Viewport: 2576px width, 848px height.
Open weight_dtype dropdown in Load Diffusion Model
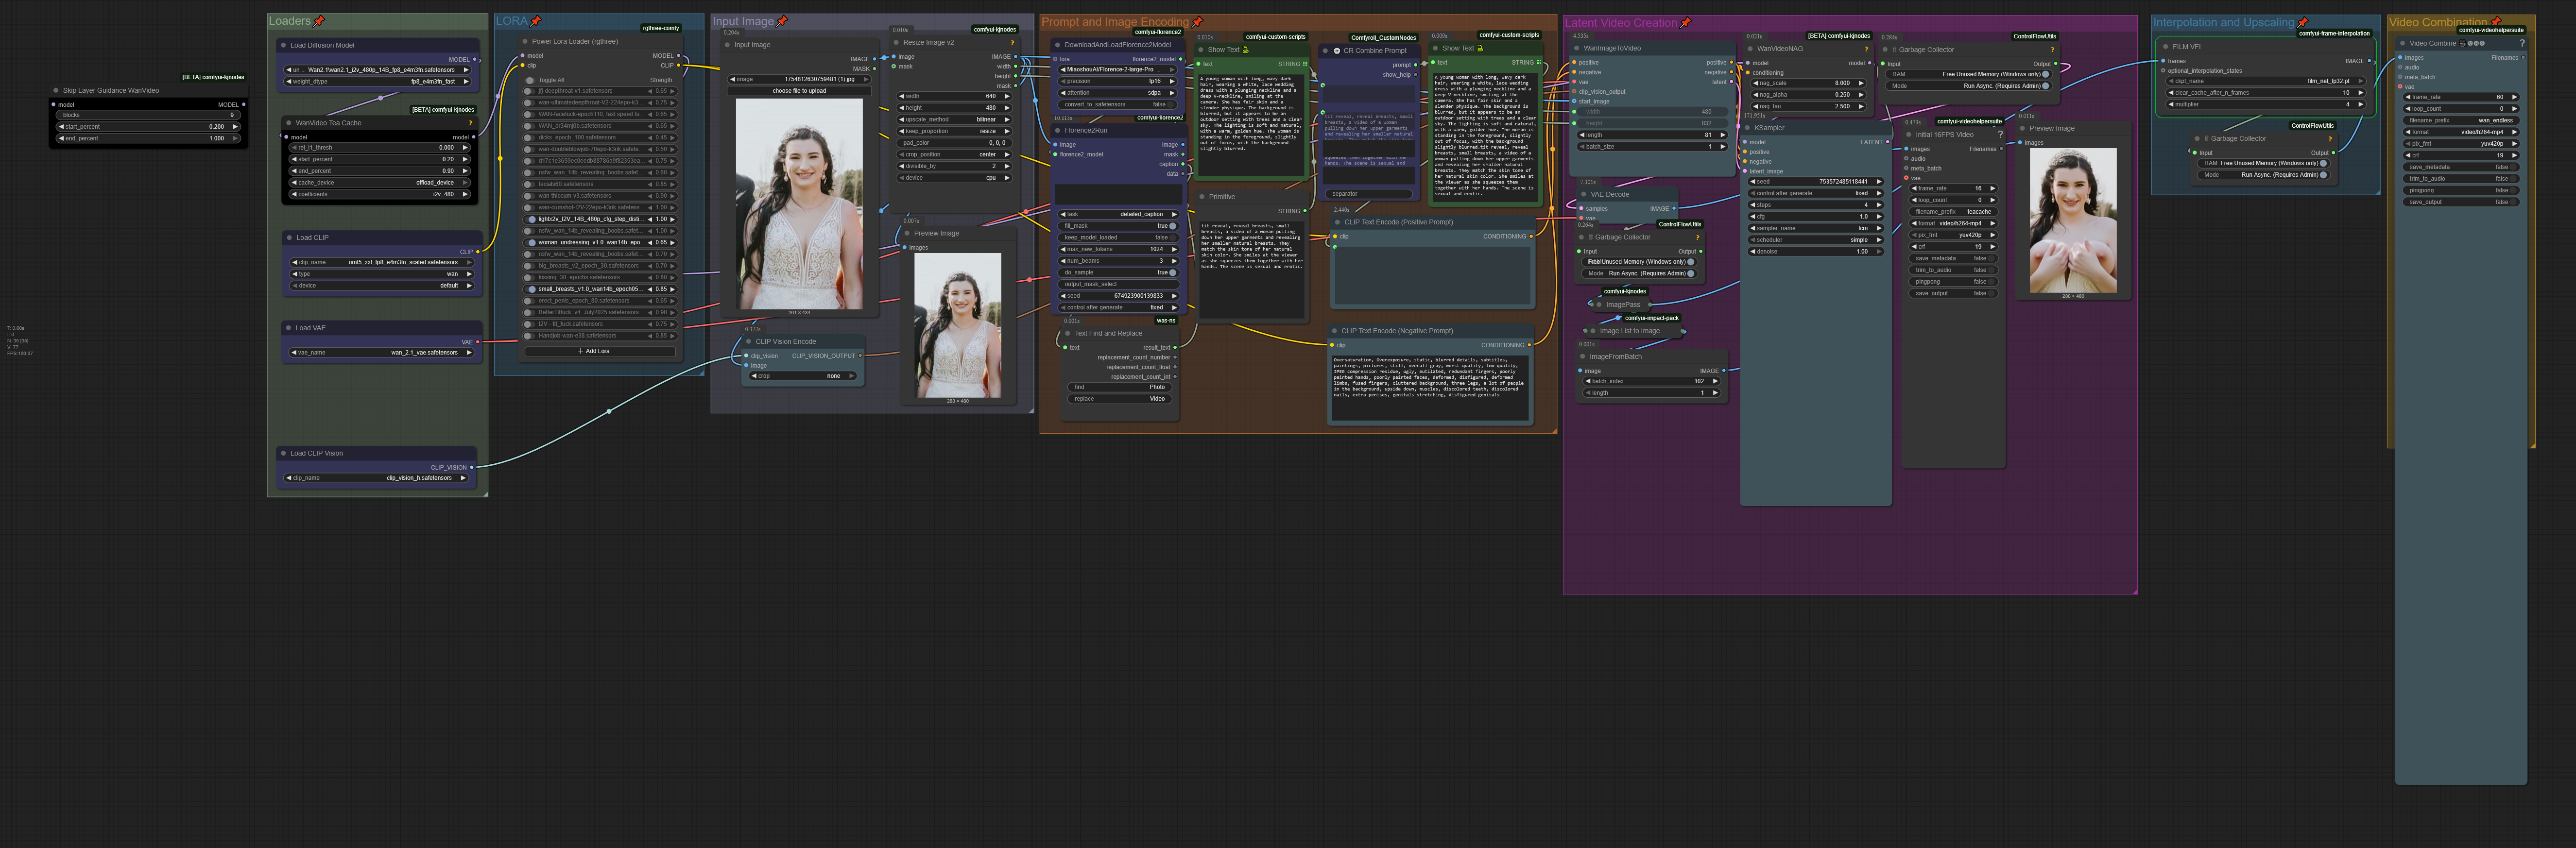point(379,82)
